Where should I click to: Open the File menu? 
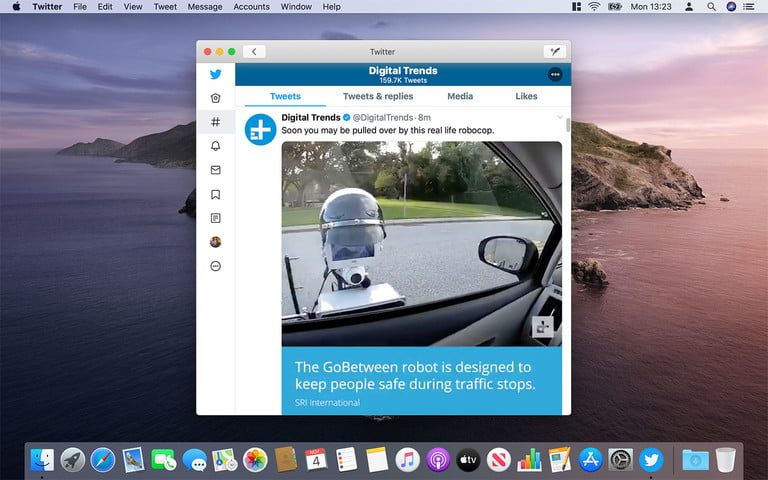tap(80, 7)
